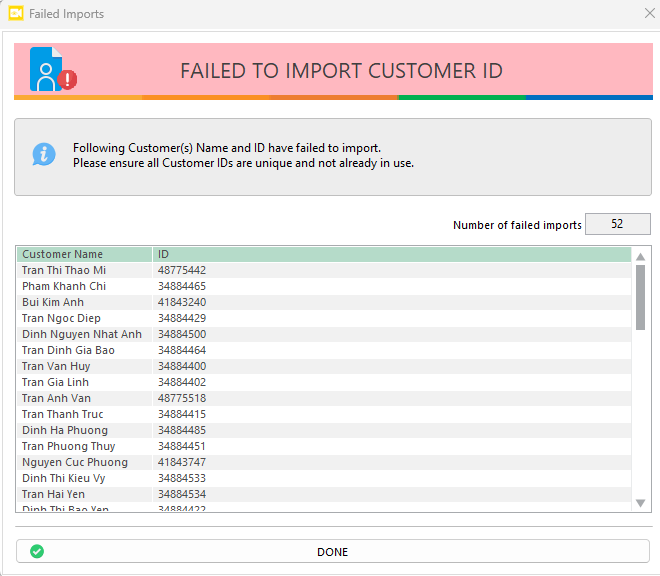Close the Failed Imports dialog
660x576 pixels.
pyautogui.click(x=648, y=14)
